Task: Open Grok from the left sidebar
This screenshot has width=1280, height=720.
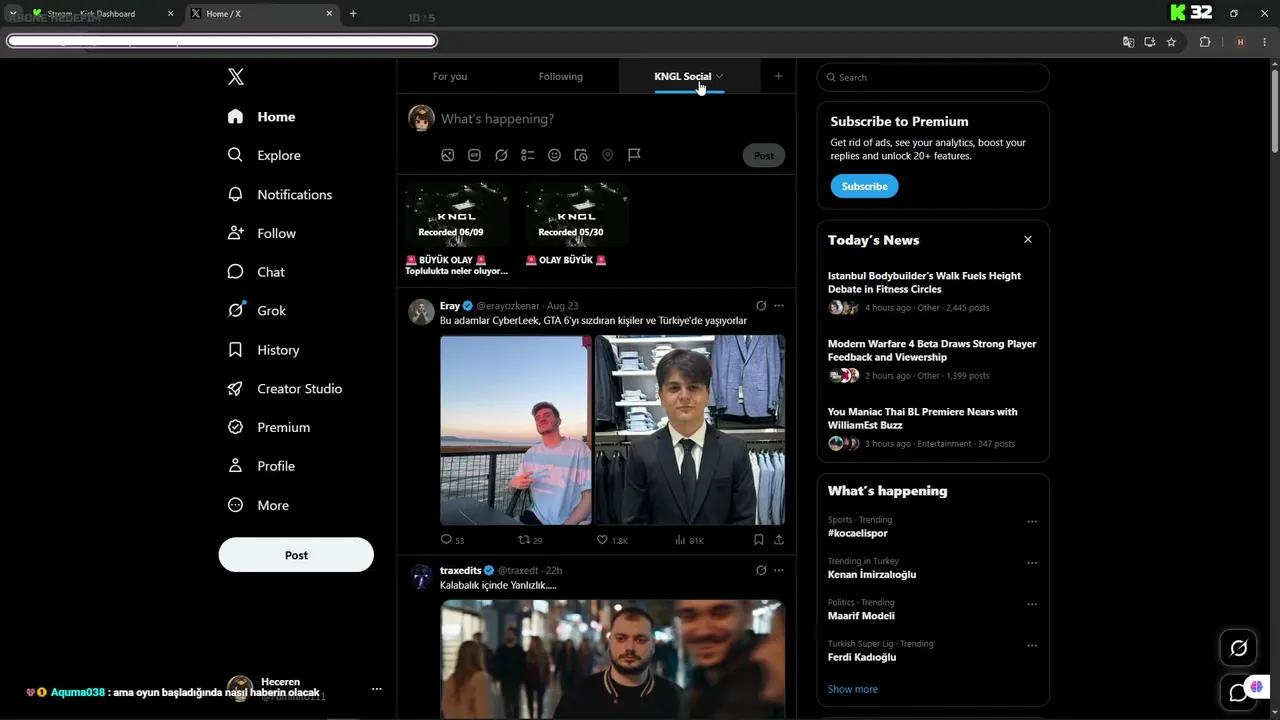Action: tap(256, 310)
